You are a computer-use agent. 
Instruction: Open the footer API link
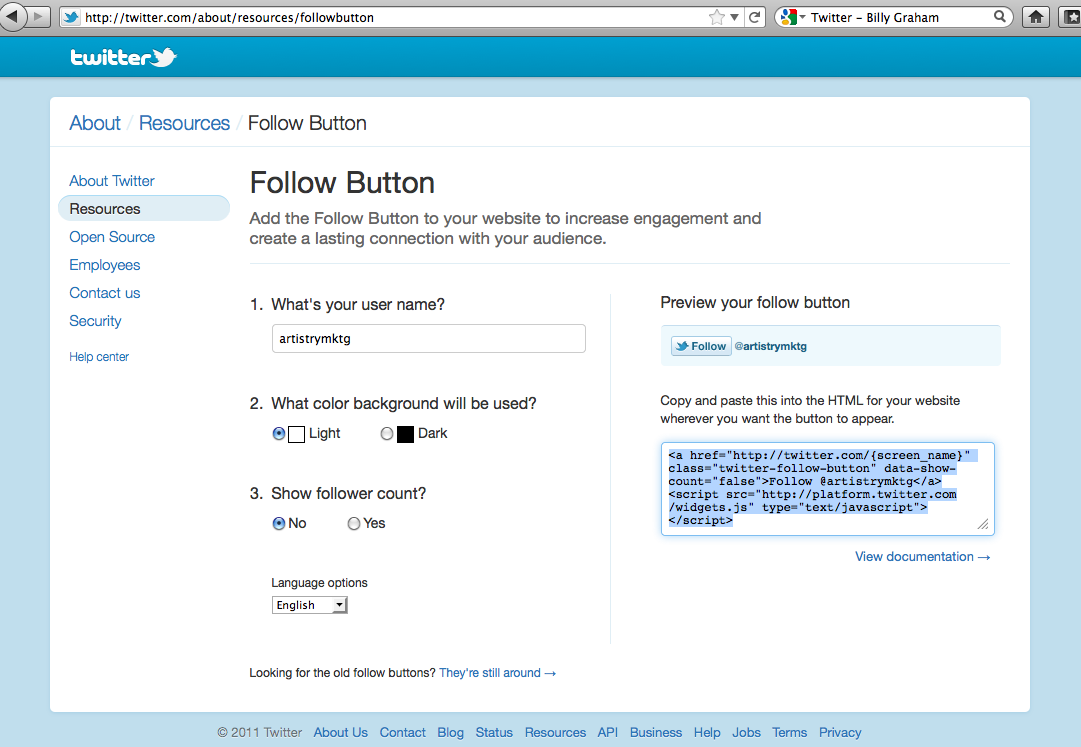[607, 733]
